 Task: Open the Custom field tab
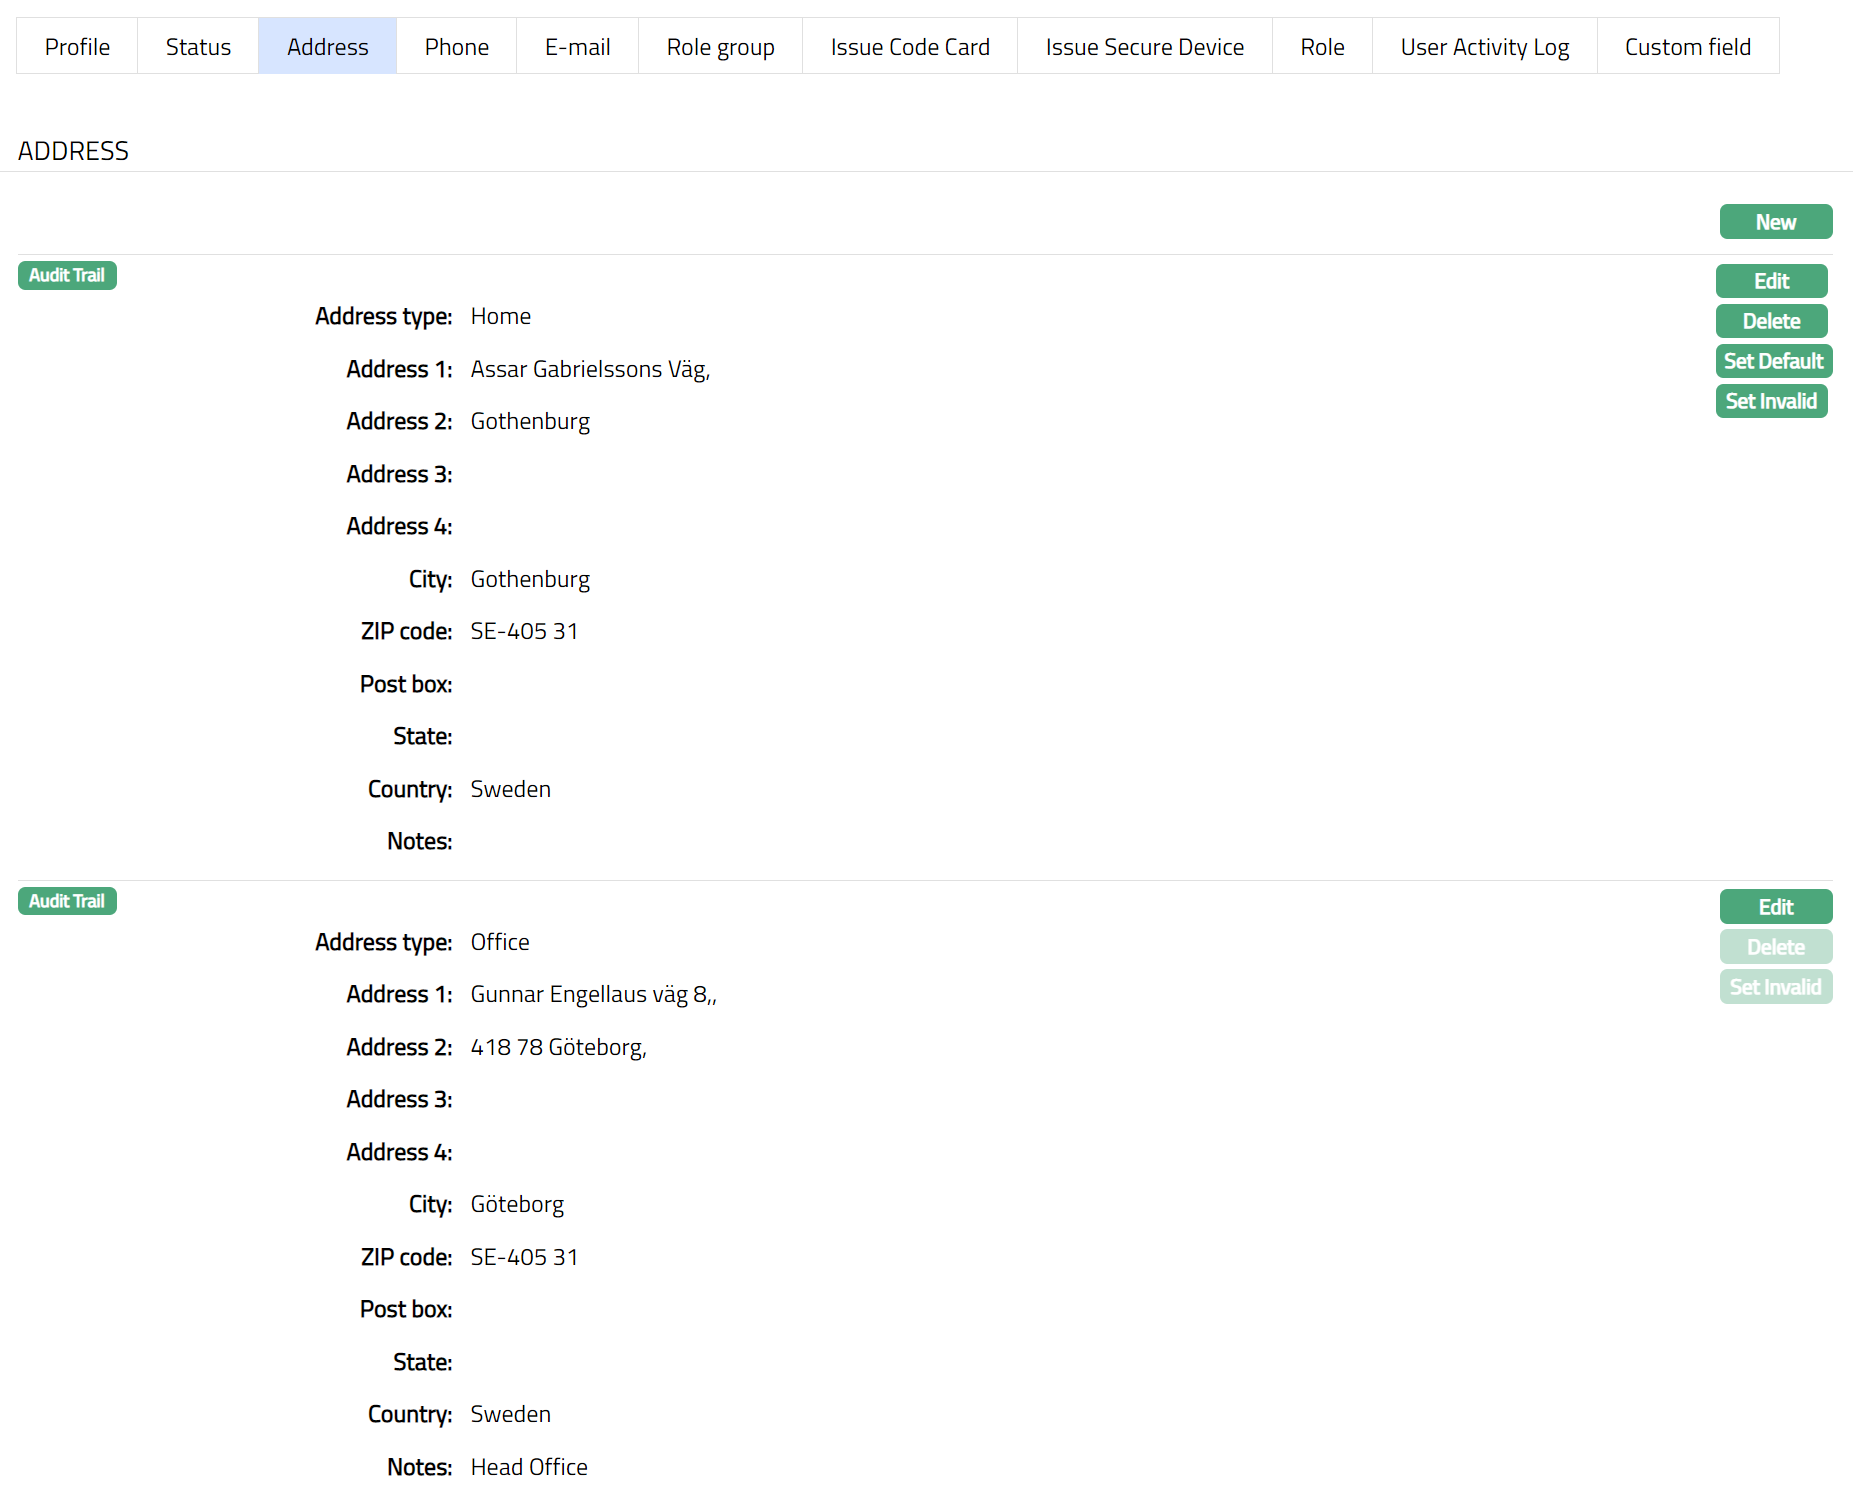[x=1687, y=47]
